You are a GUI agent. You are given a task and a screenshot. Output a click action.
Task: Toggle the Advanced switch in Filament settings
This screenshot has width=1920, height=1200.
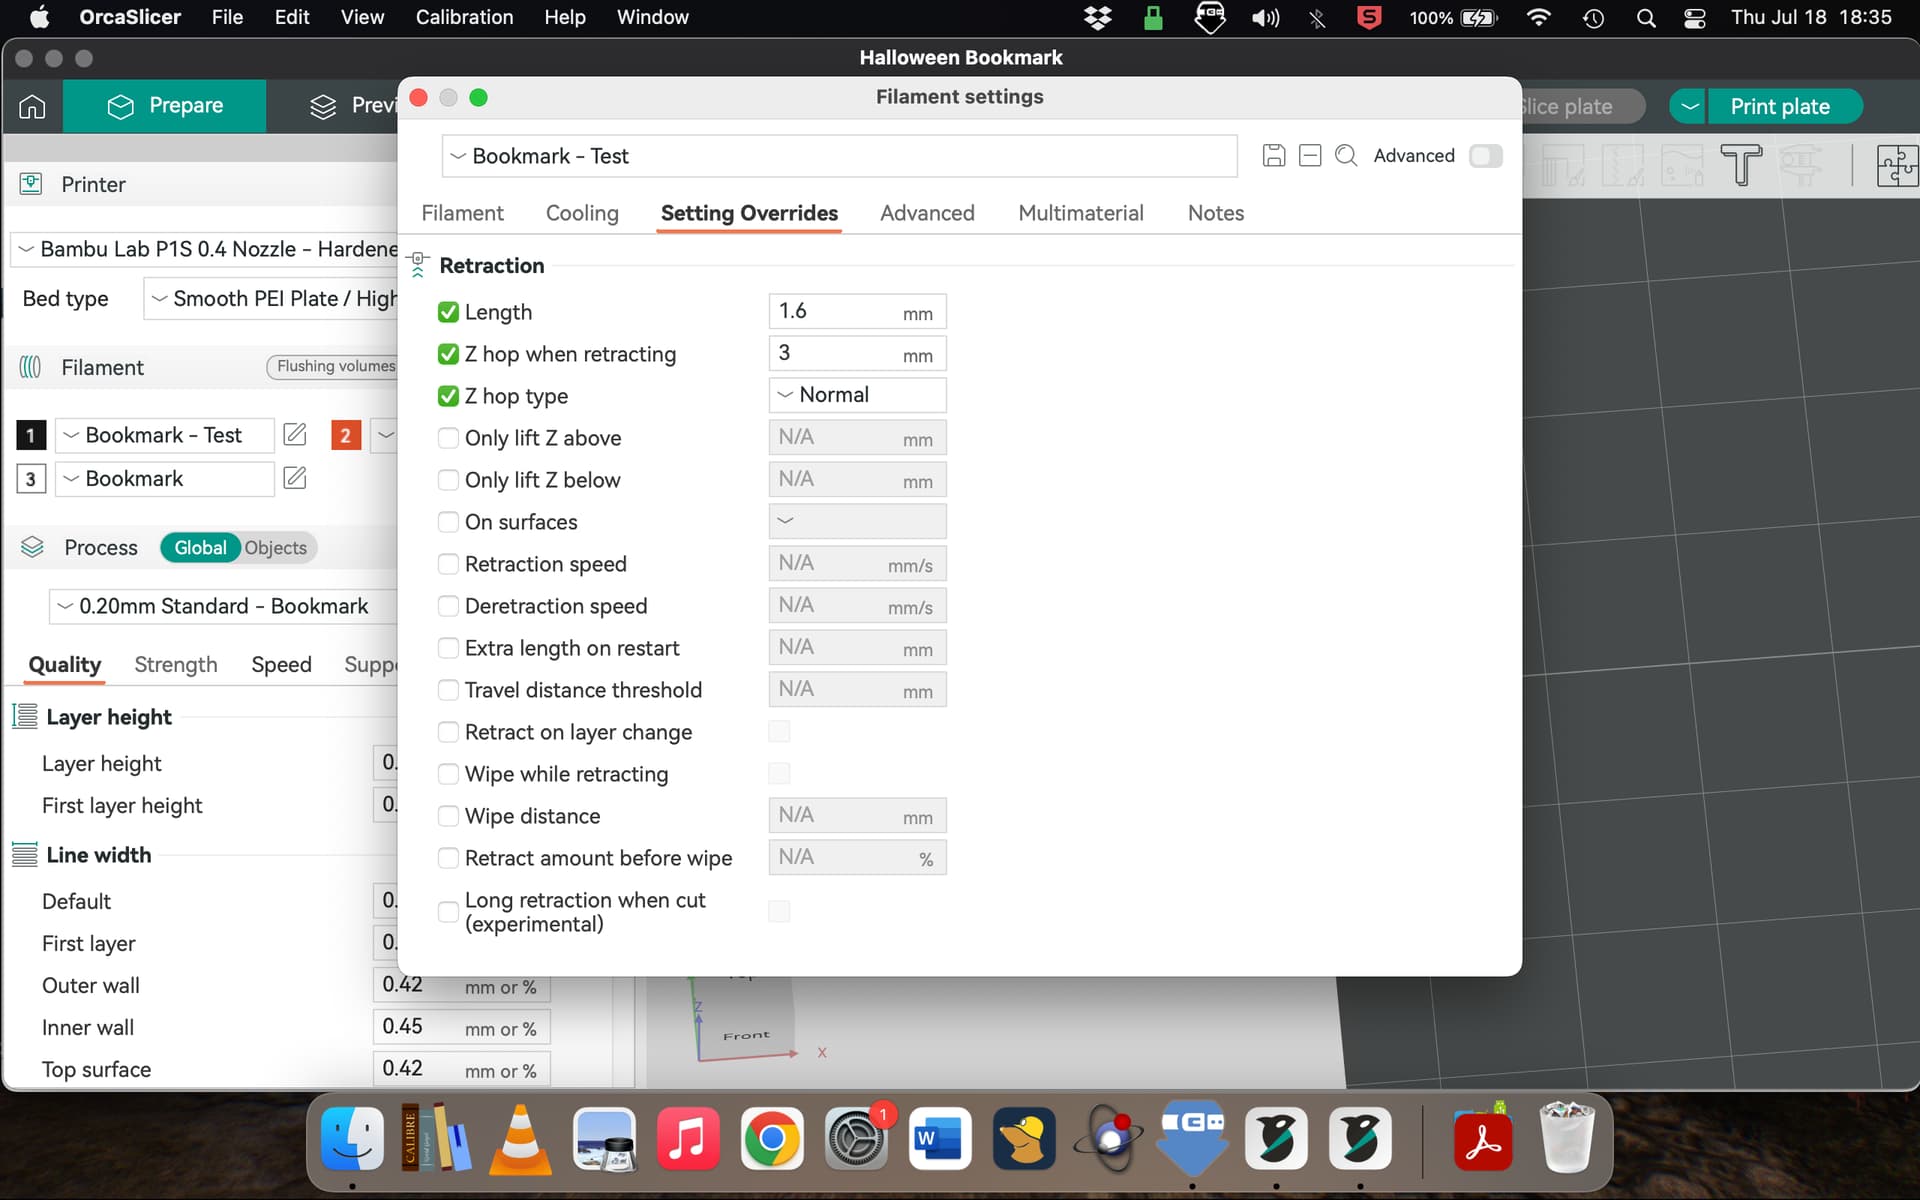click(x=1486, y=156)
